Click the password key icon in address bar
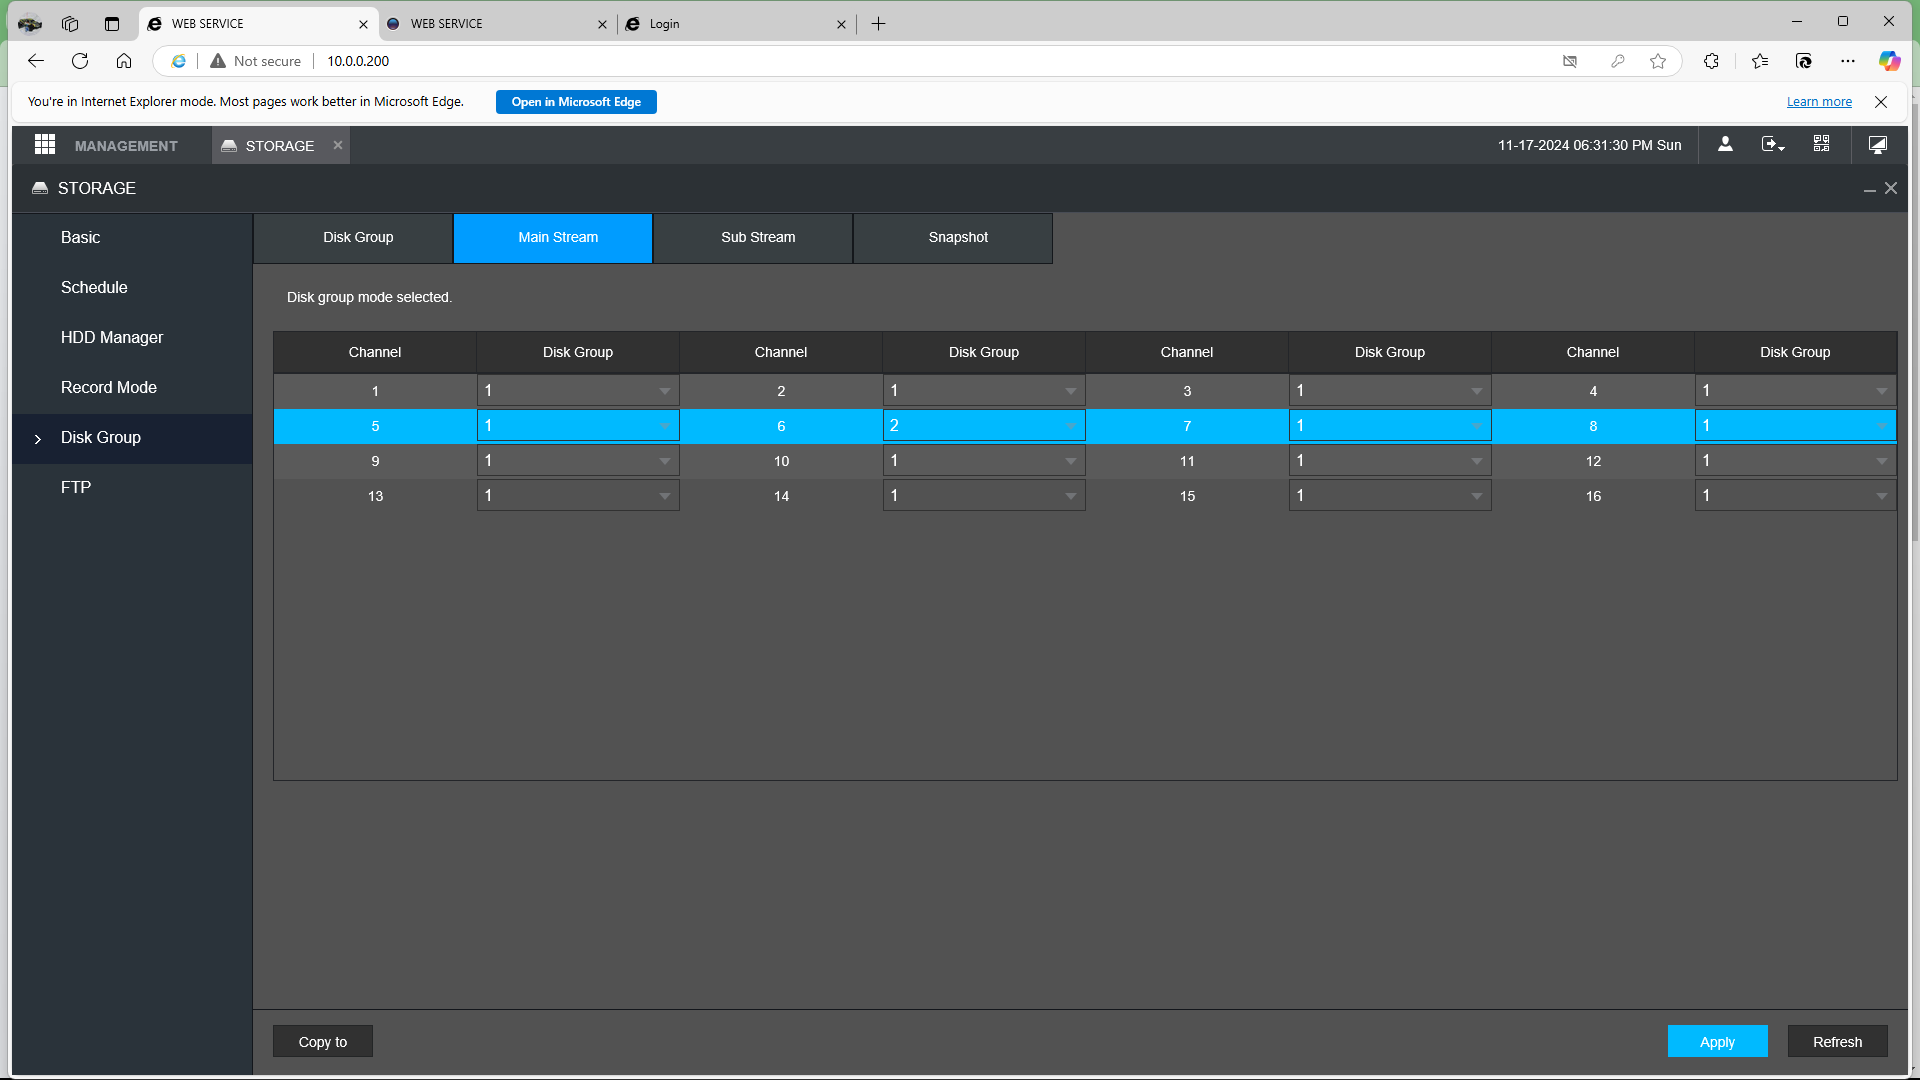This screenshot has height=1080, width=1920. point(1618,61)
